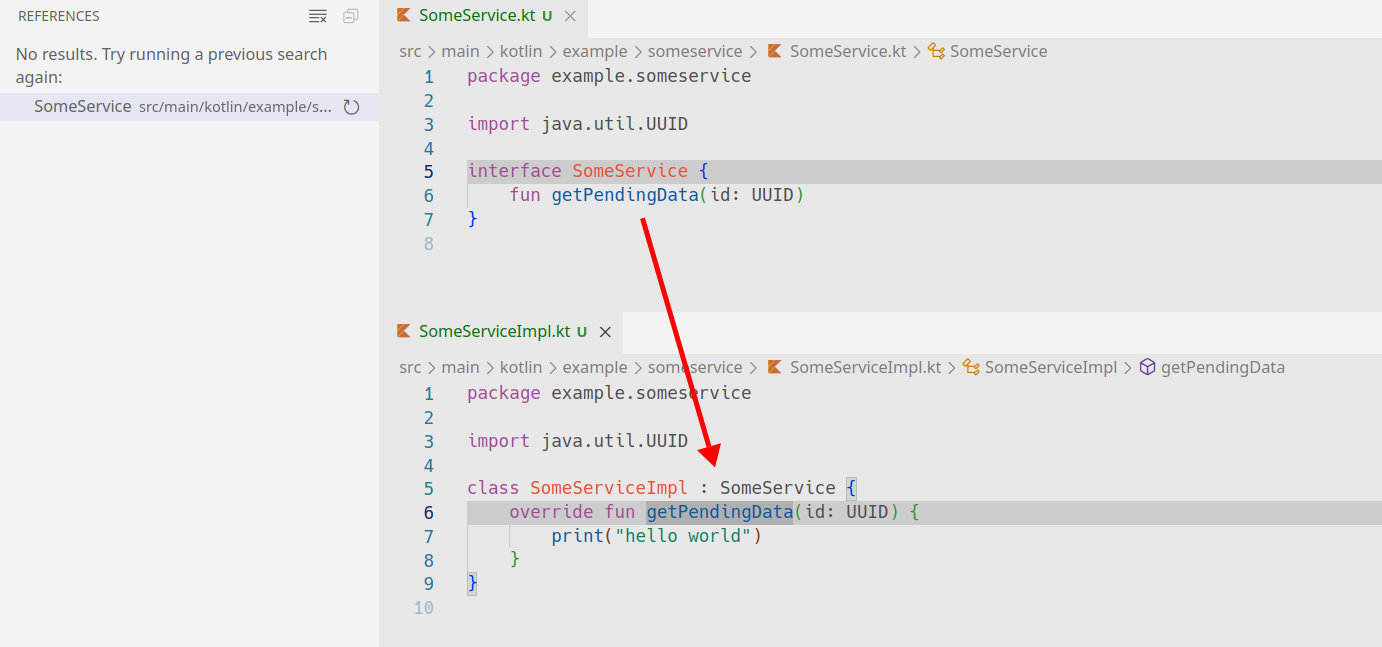This screenshot has width=1382, height=647.
Task: Click 'interface' keyword in SomeService.kt
Action: coord(514,171)
